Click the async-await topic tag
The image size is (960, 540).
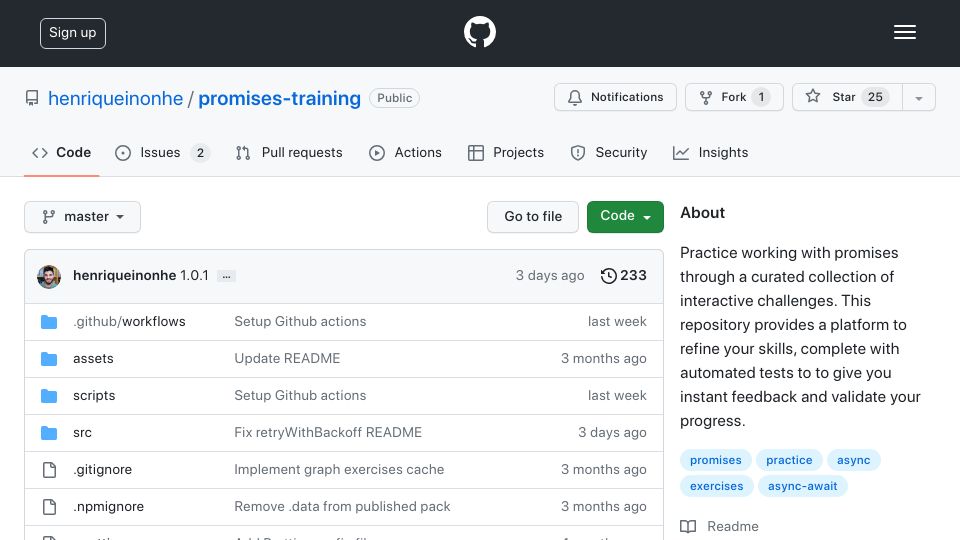[803, 486]
